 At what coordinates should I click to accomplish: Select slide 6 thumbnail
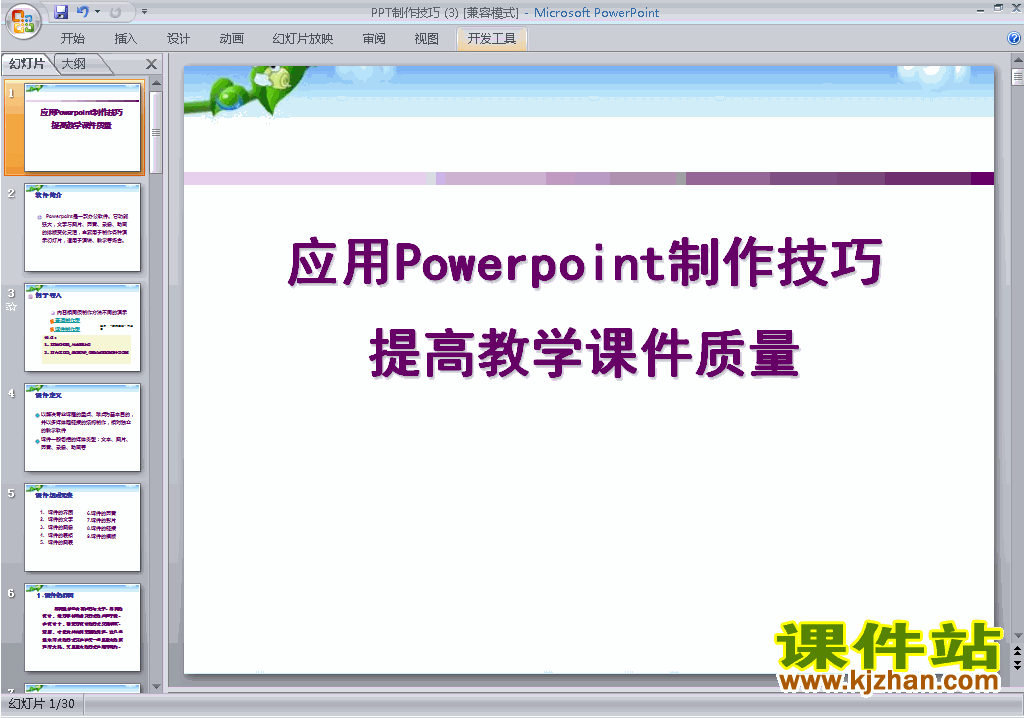[82, 627]
